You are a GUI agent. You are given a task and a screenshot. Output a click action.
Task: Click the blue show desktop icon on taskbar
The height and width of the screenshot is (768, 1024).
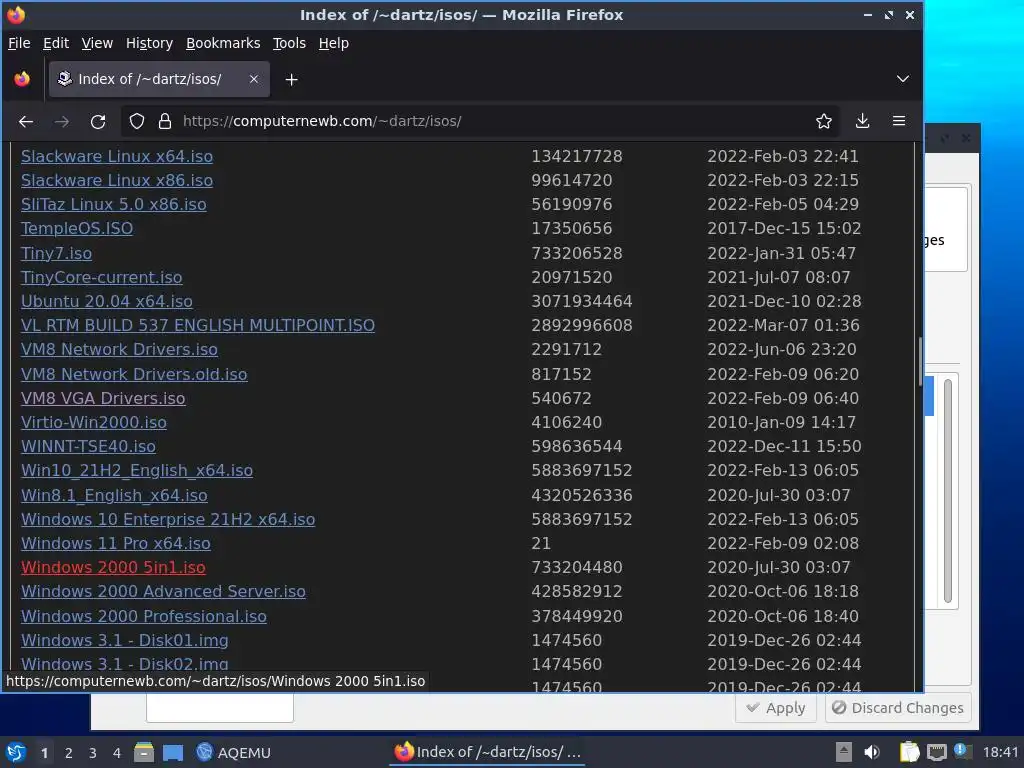[x=173, y=753]
